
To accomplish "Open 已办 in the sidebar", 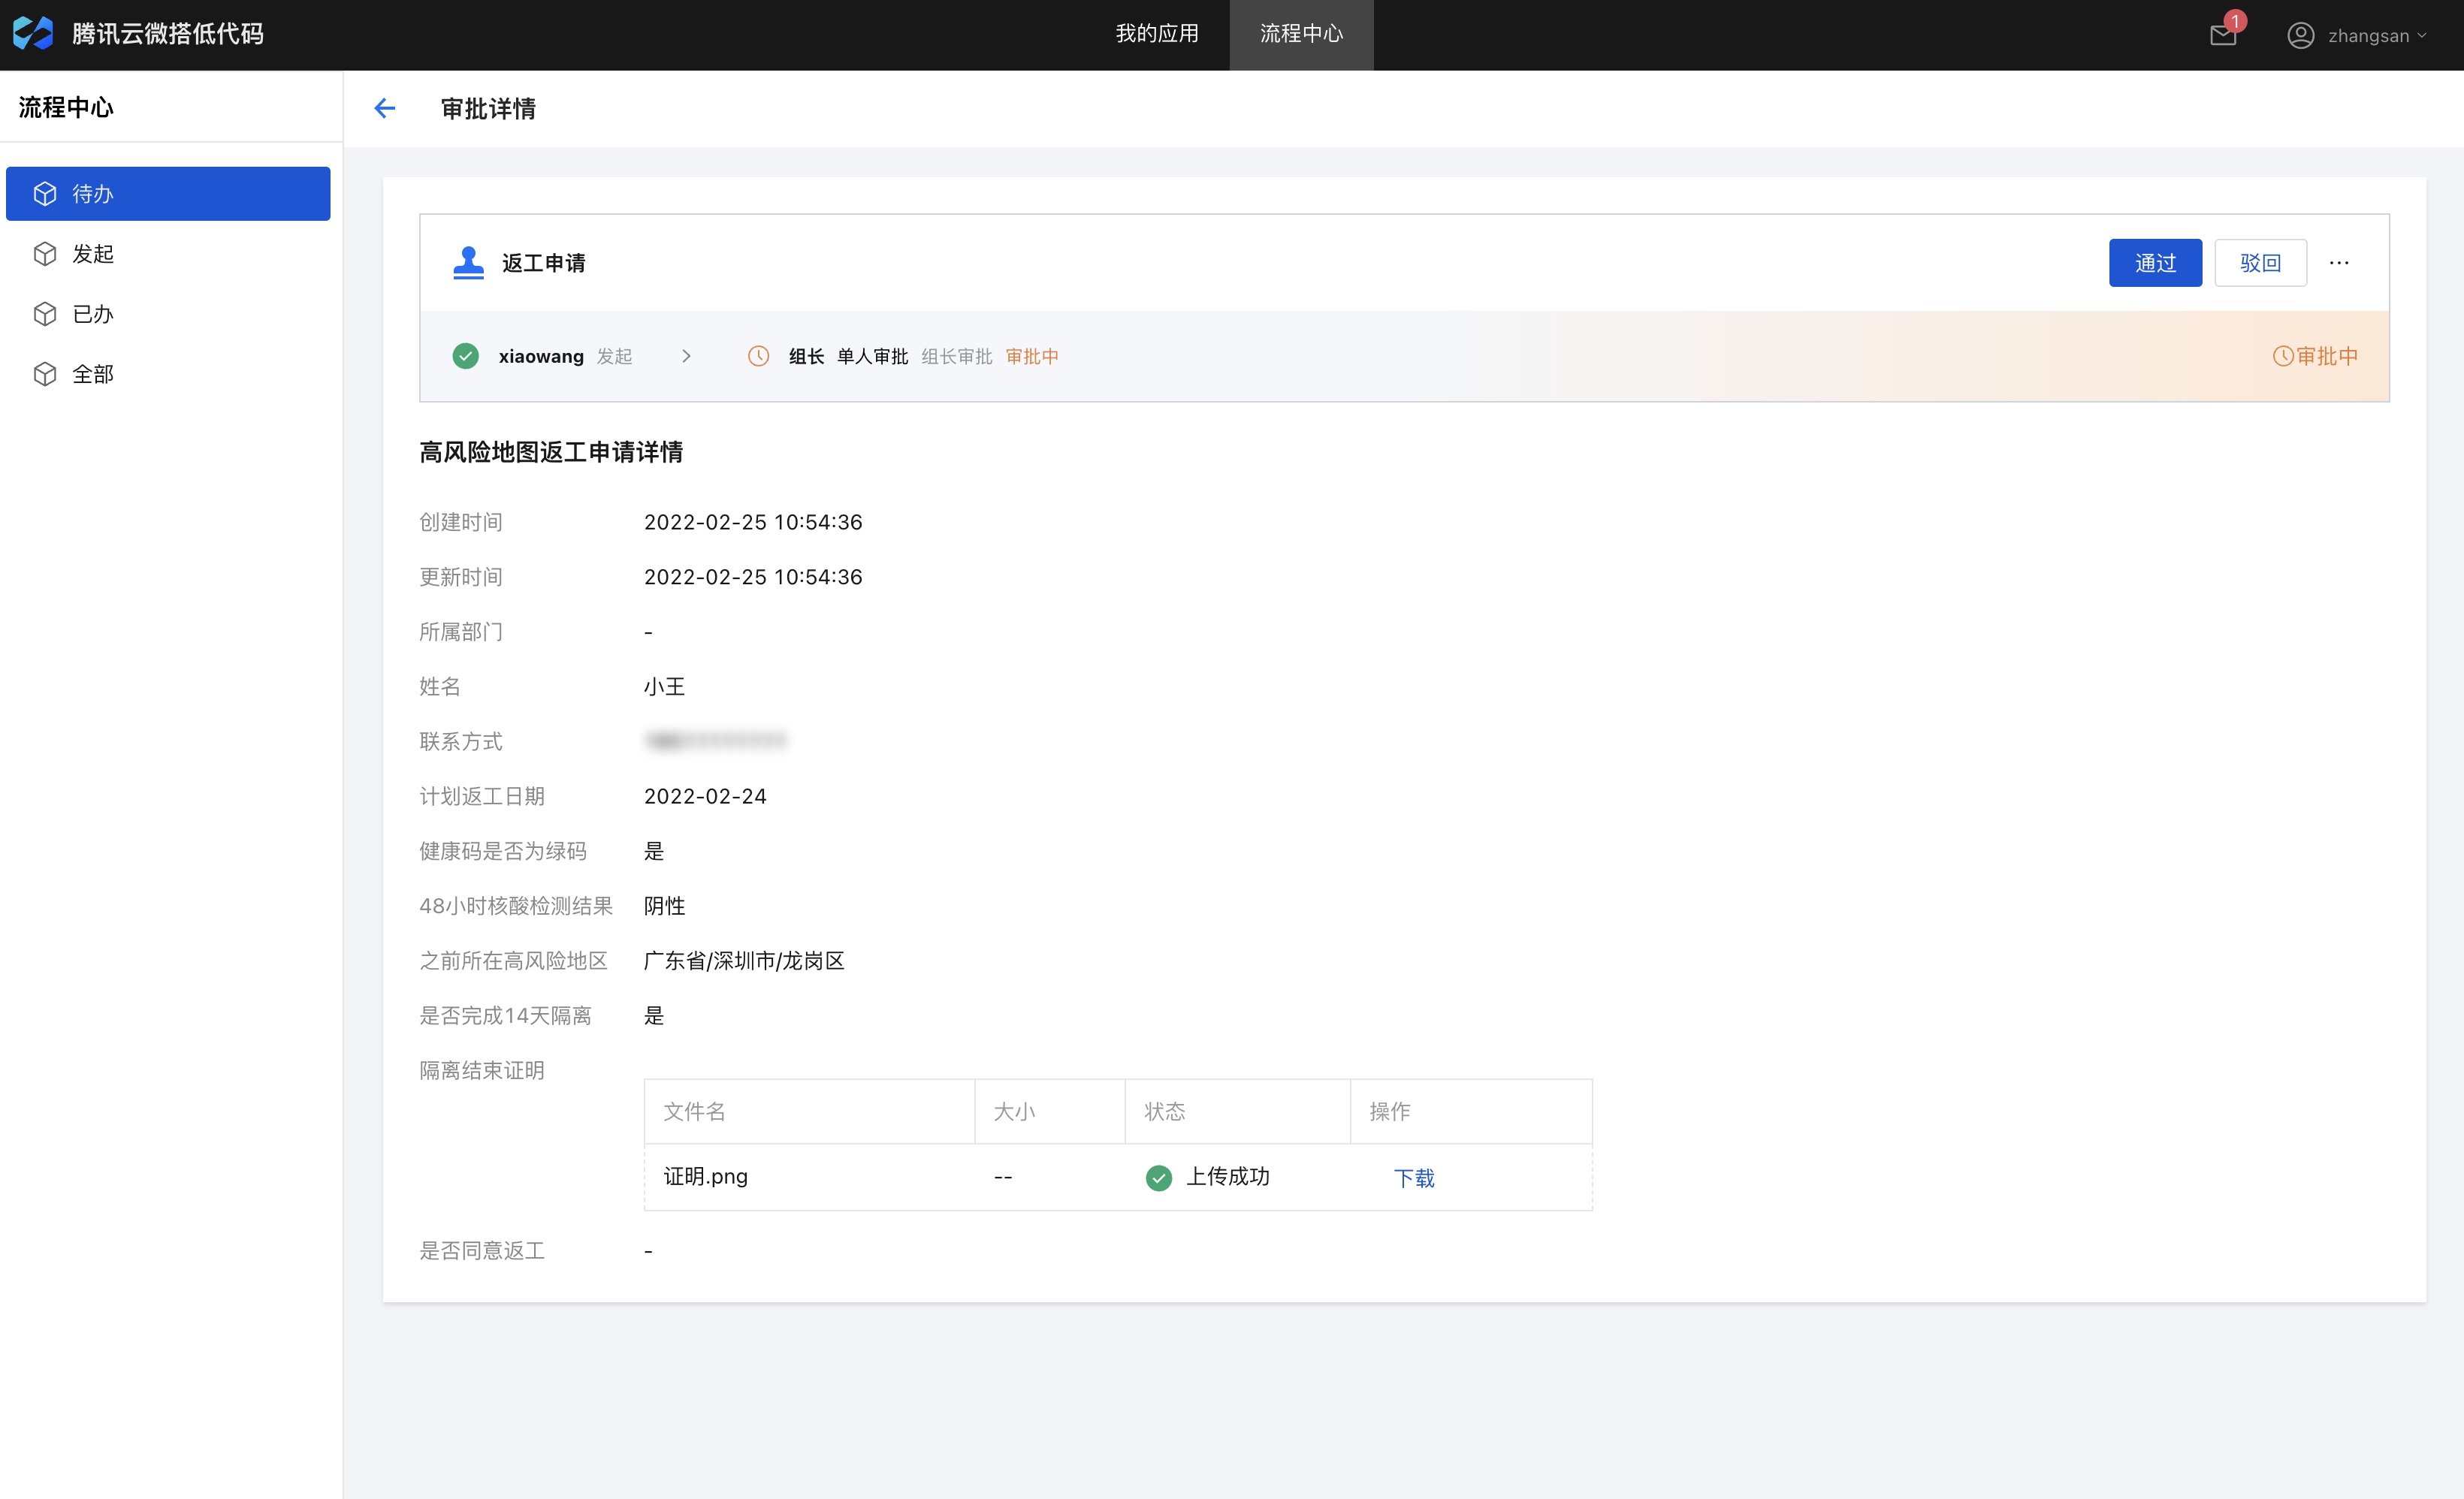I will point(92,314).
